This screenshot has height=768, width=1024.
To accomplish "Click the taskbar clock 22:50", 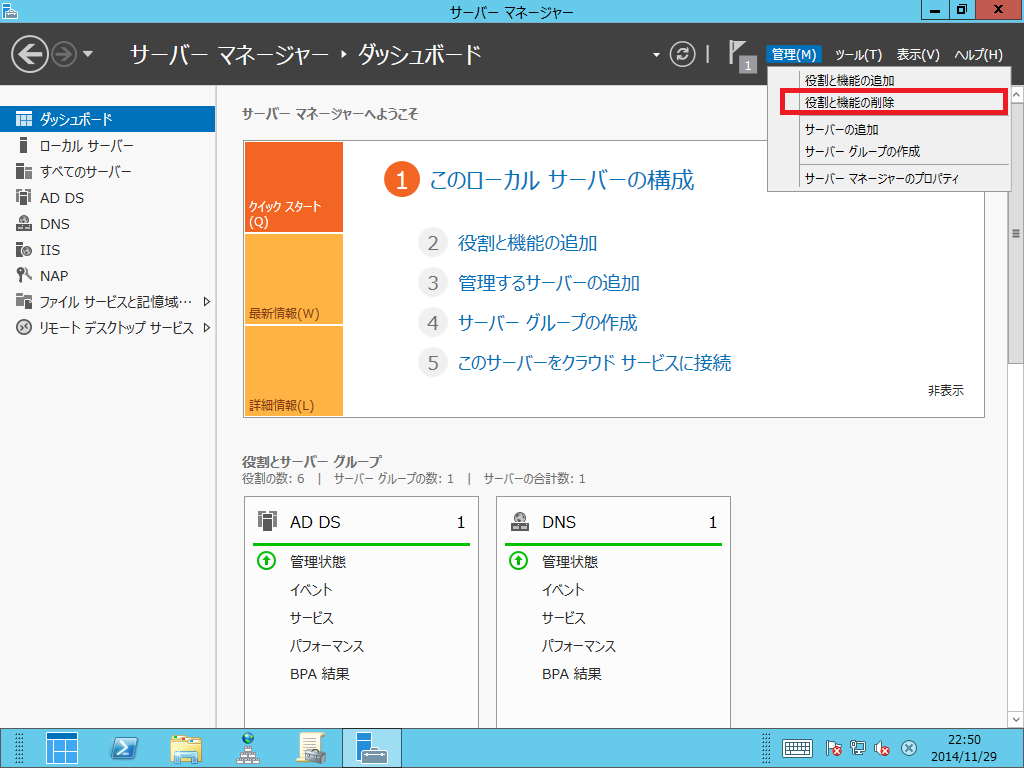I will pyautogui.click(x=965, y=740).
